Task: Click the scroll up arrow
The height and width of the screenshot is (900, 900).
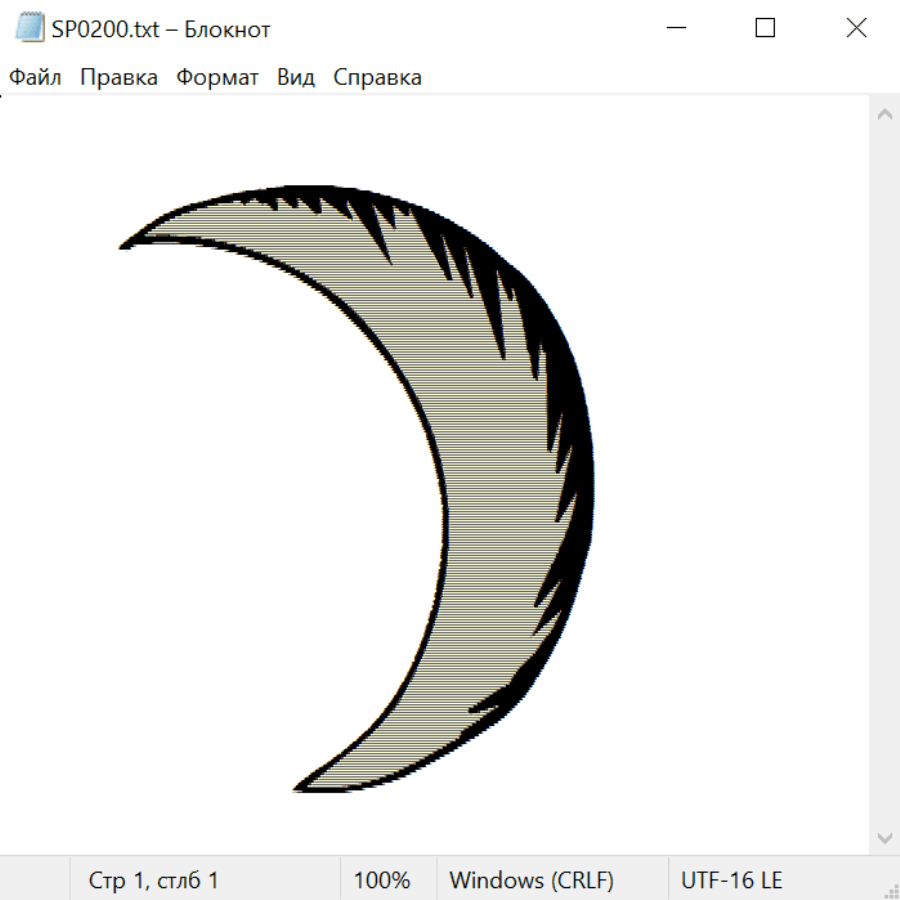Action: pyautogui.click(x=884, y=114)
